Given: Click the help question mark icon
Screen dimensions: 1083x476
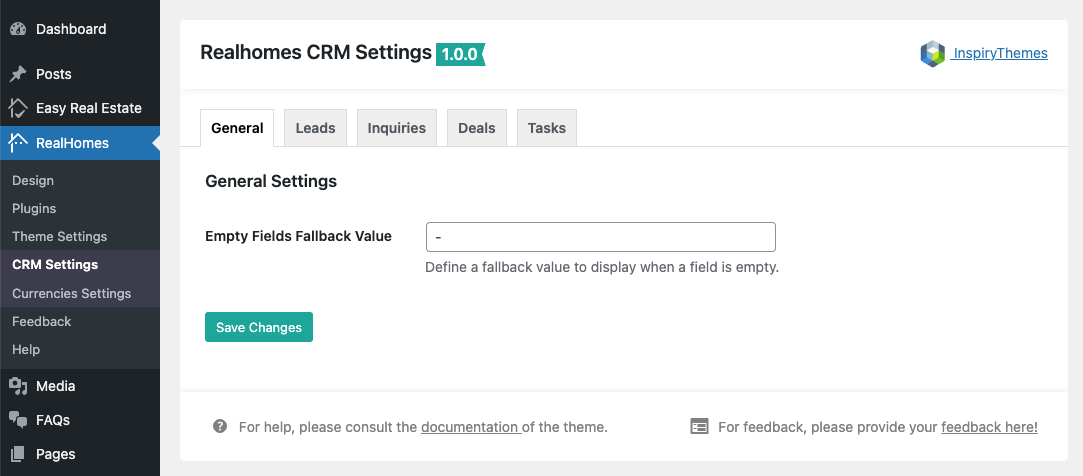Looking at the screenshot, I should [x=220, y=426].
